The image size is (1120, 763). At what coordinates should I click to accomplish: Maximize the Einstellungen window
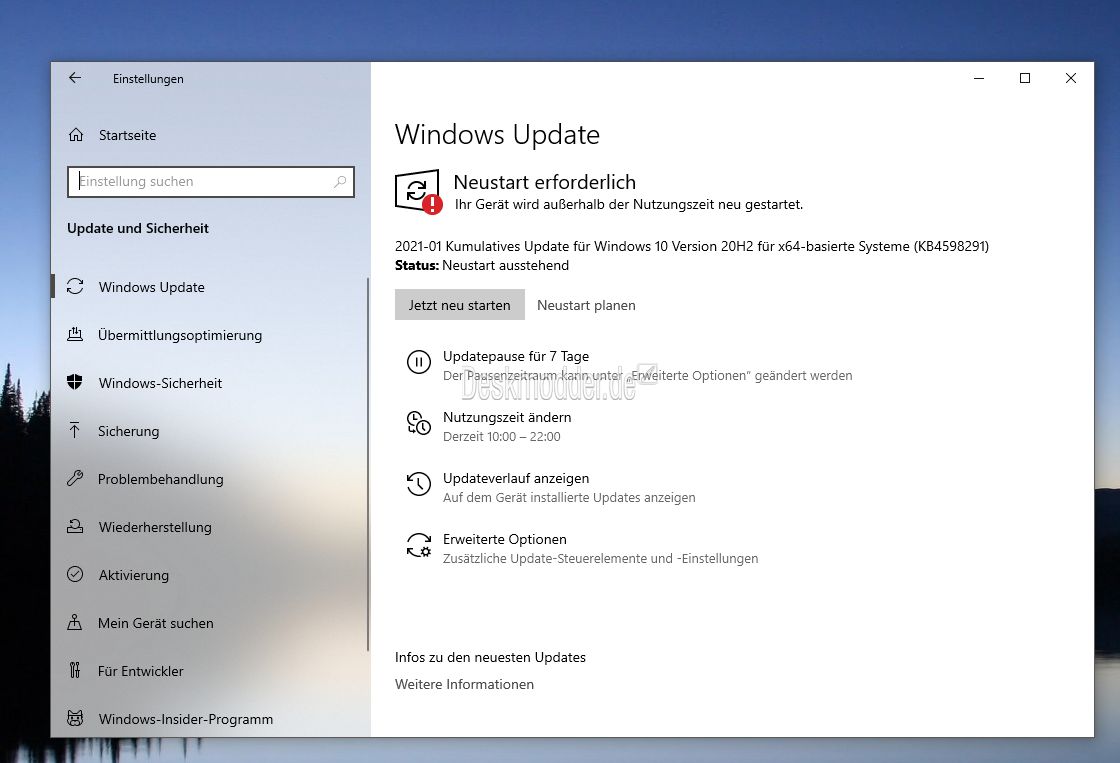pyautogui.click(x=1025, y=78)
